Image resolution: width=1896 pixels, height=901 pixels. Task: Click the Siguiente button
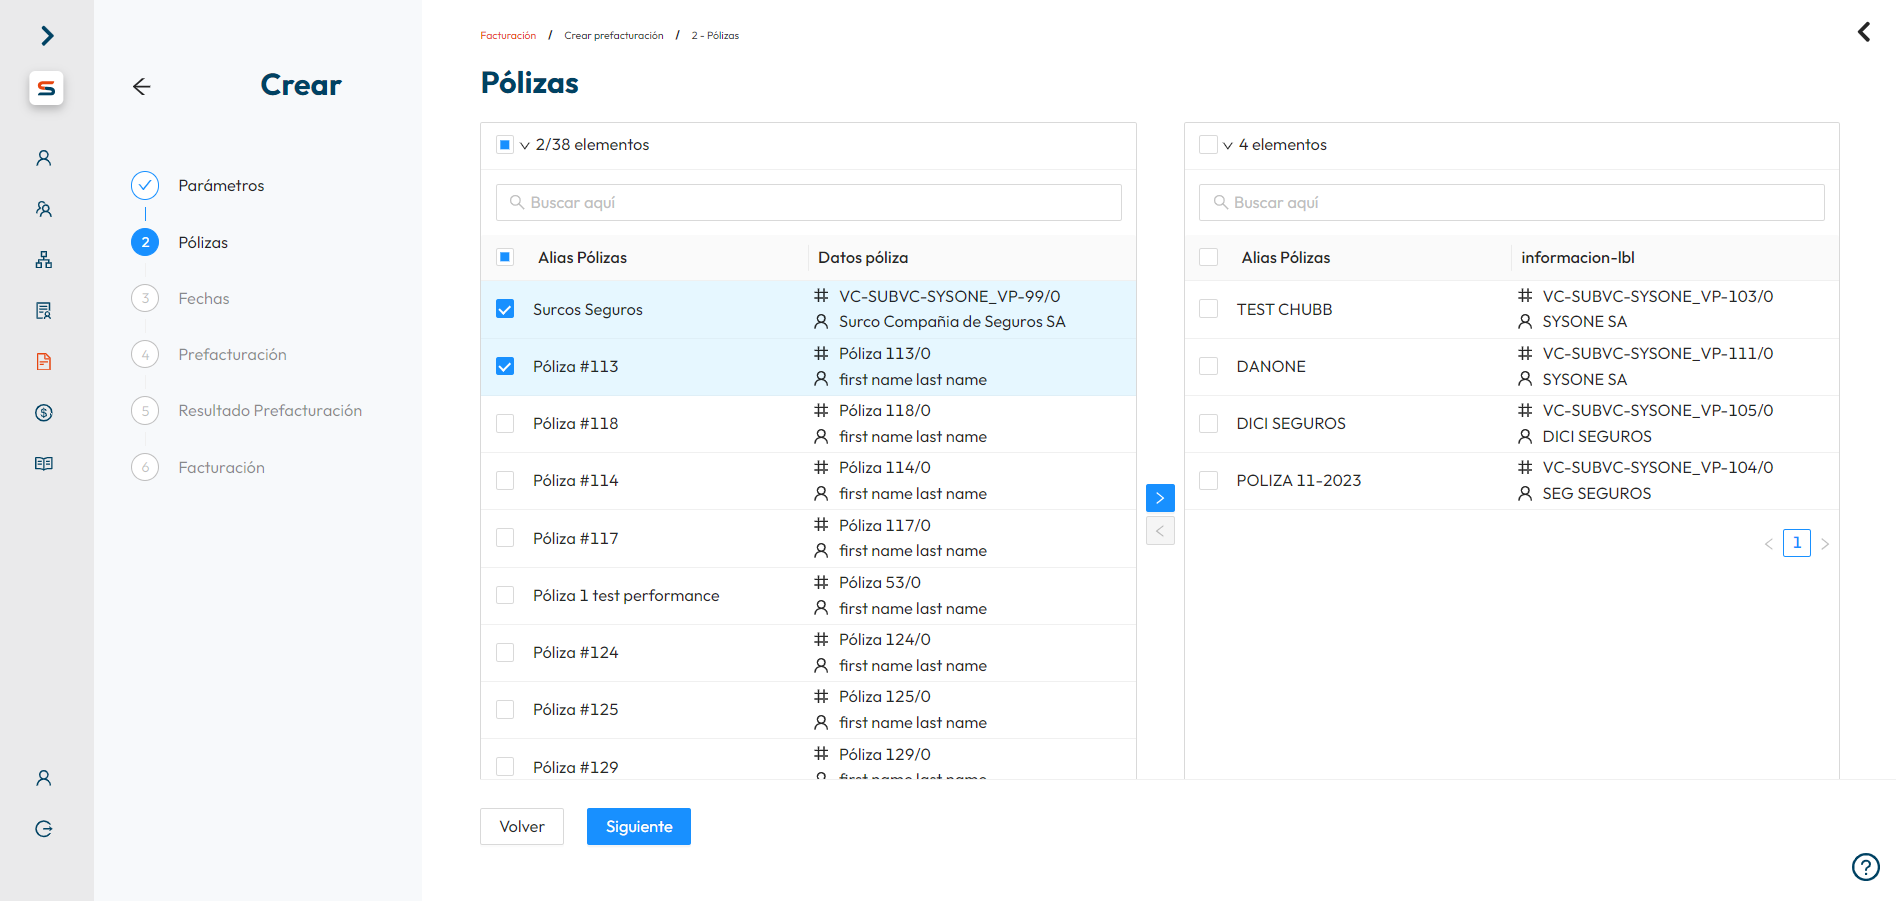point(638,827)
